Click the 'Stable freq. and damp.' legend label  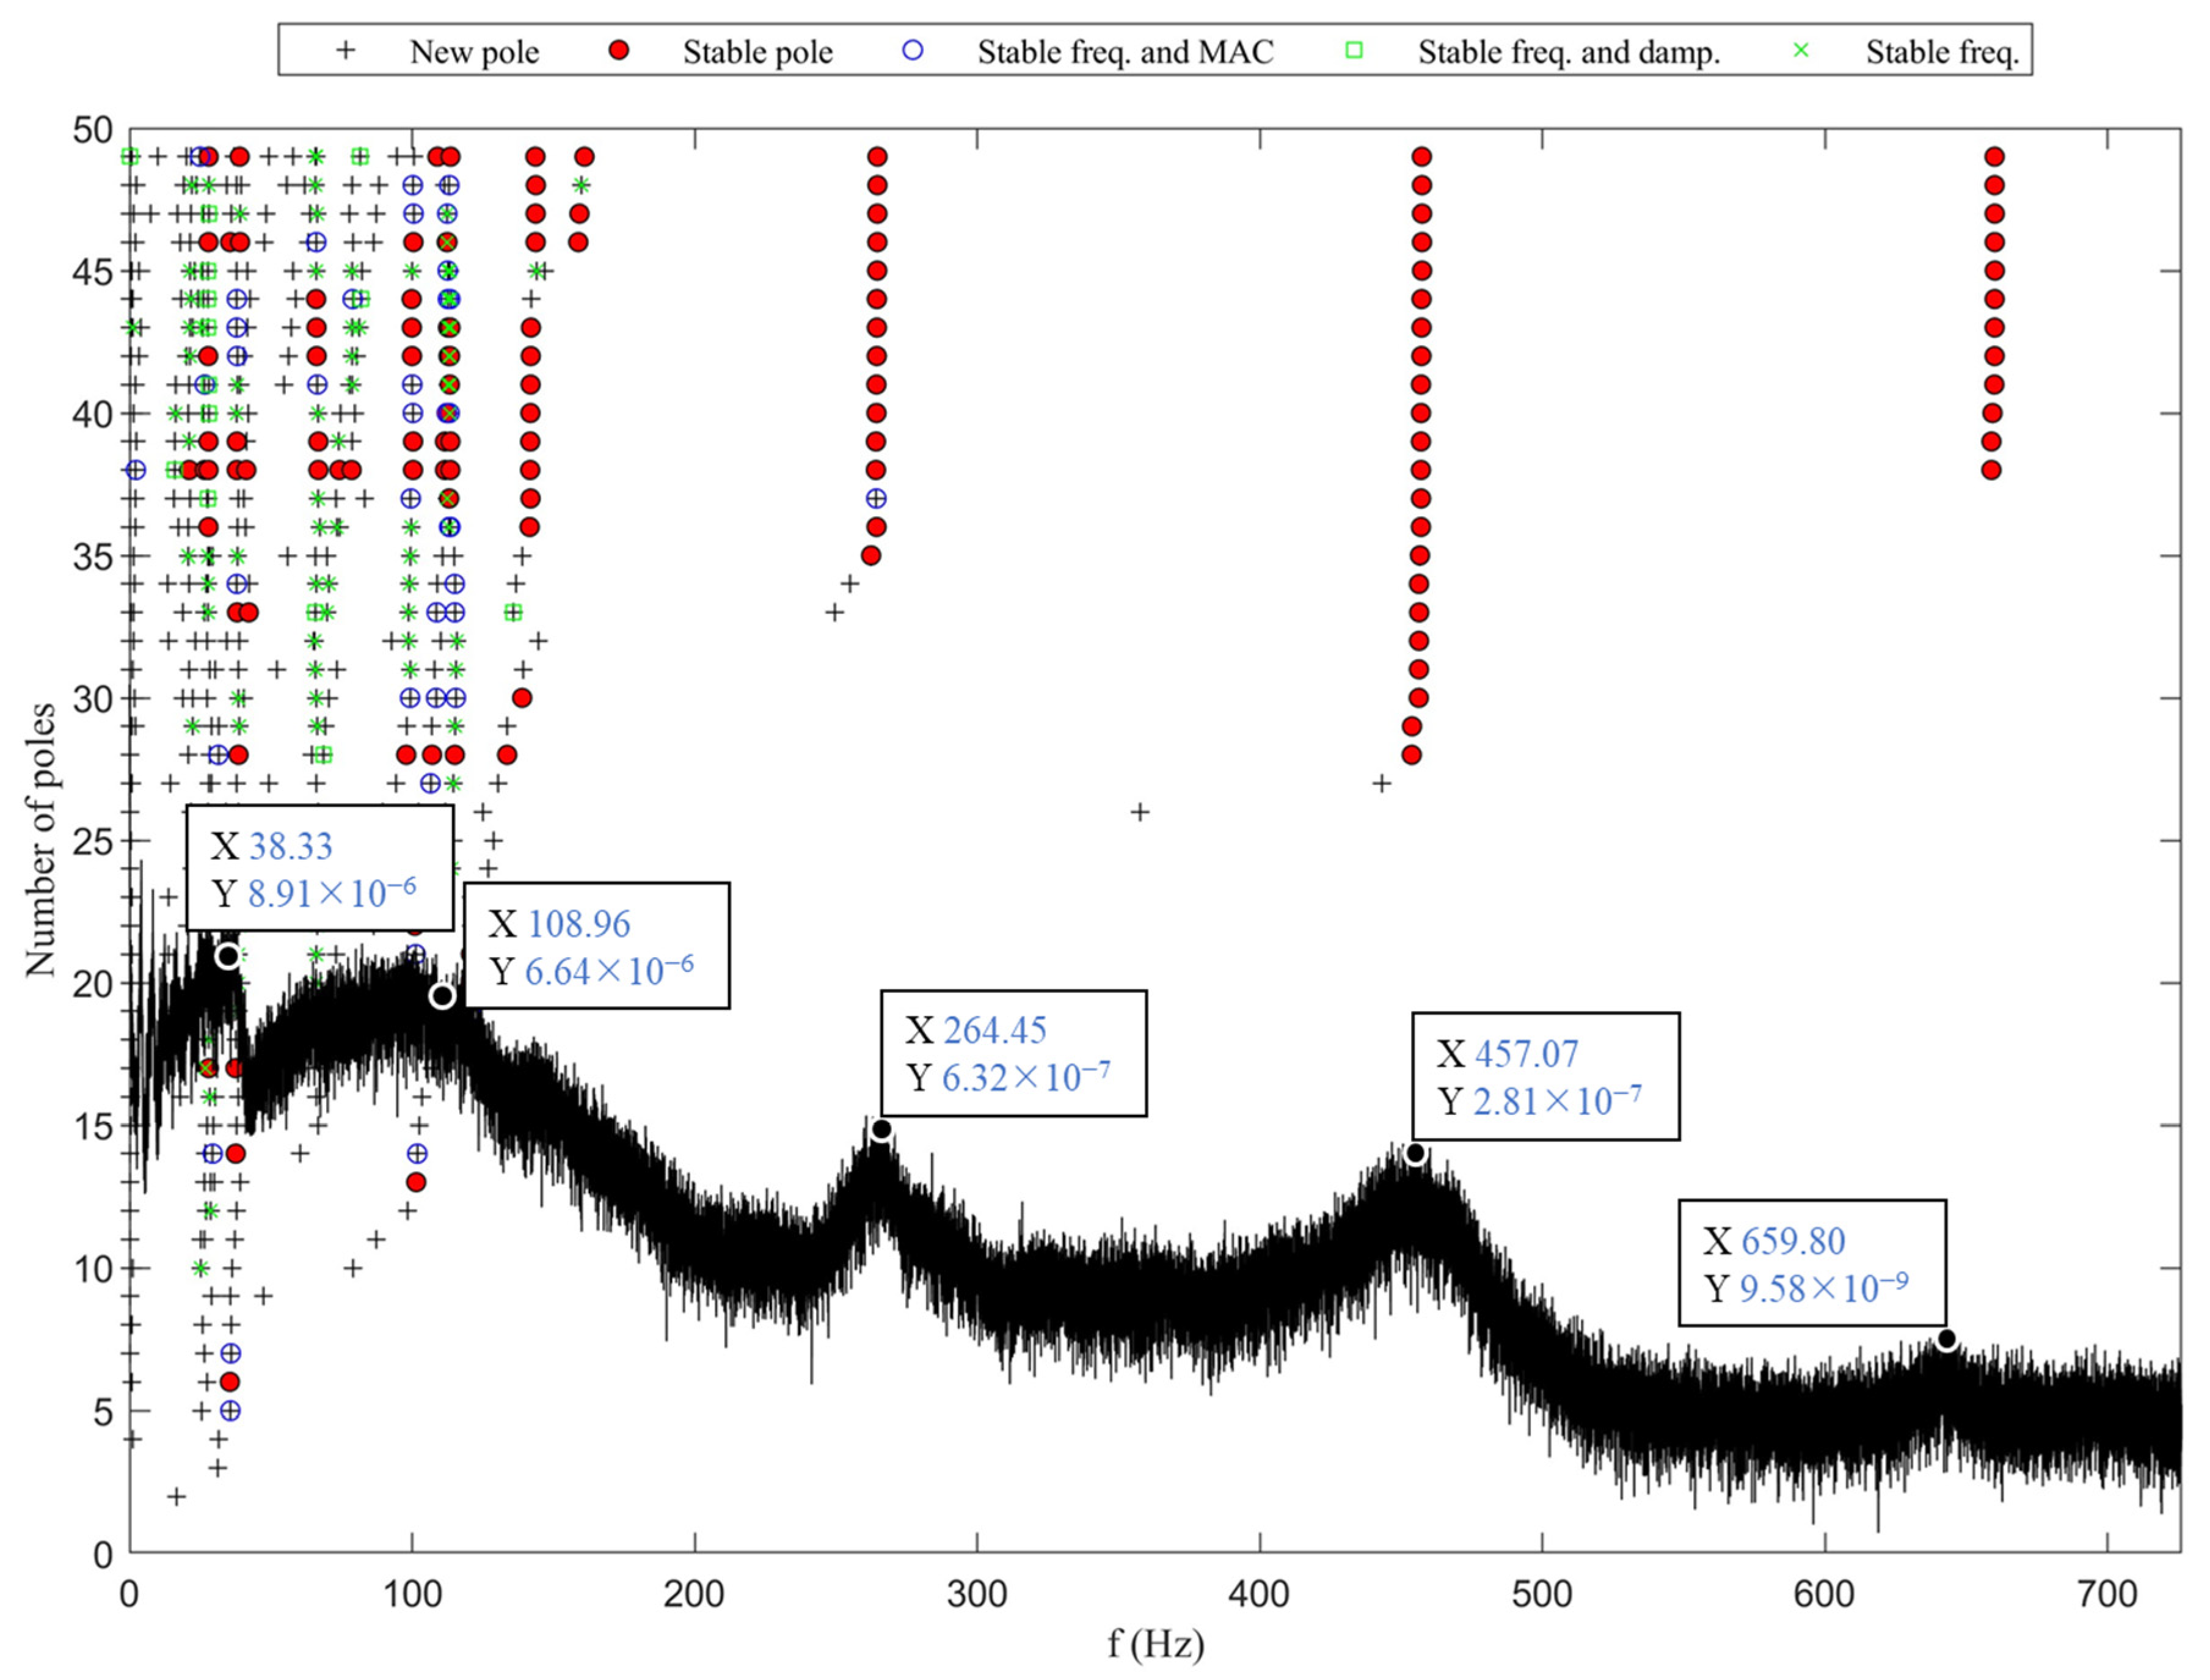(x=1569, y=52)
